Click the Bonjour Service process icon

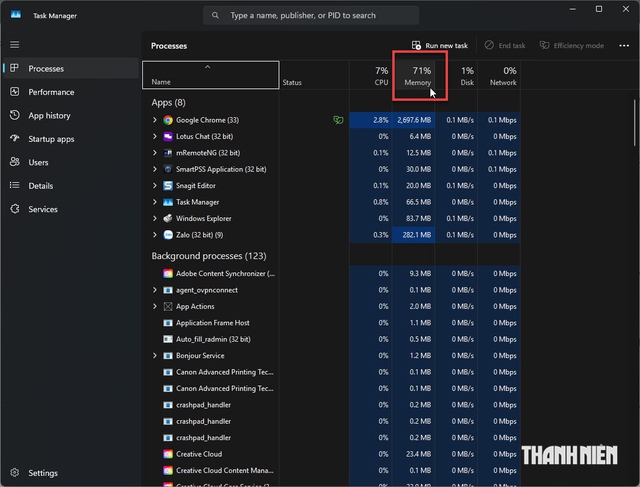tap(168, 356)
